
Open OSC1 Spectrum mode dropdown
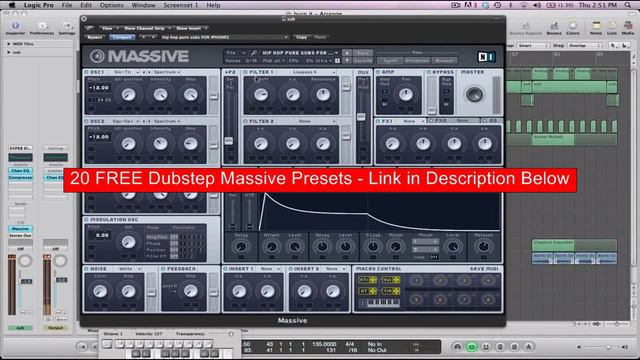click(x=167, y=72)
